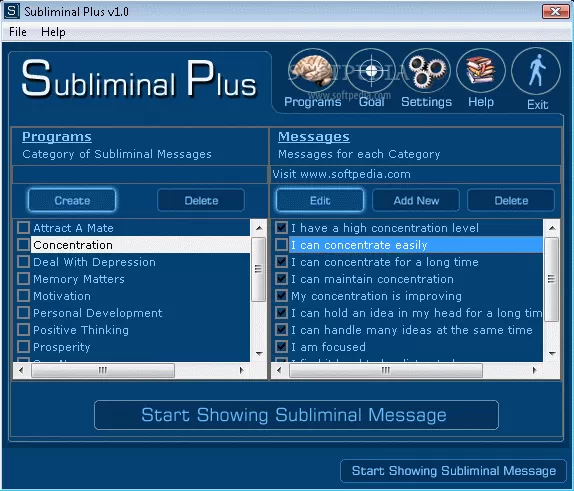Enable the Motivation category checkbox
Viewport: 574px width, 491px height.
click(x=23, y=295)
